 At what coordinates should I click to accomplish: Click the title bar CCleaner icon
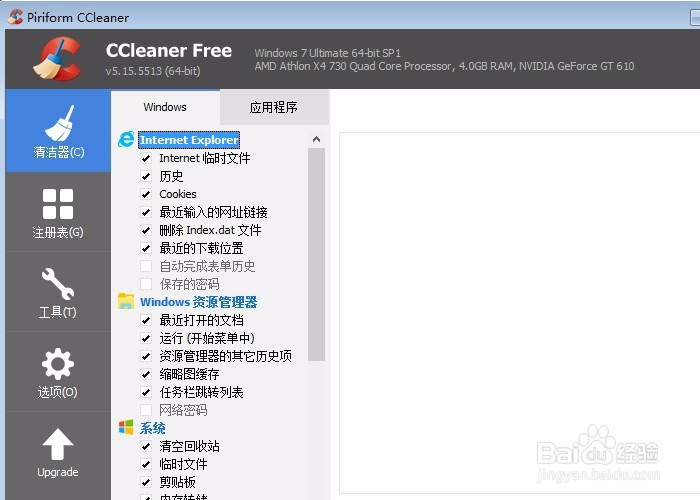coord(16,17)
